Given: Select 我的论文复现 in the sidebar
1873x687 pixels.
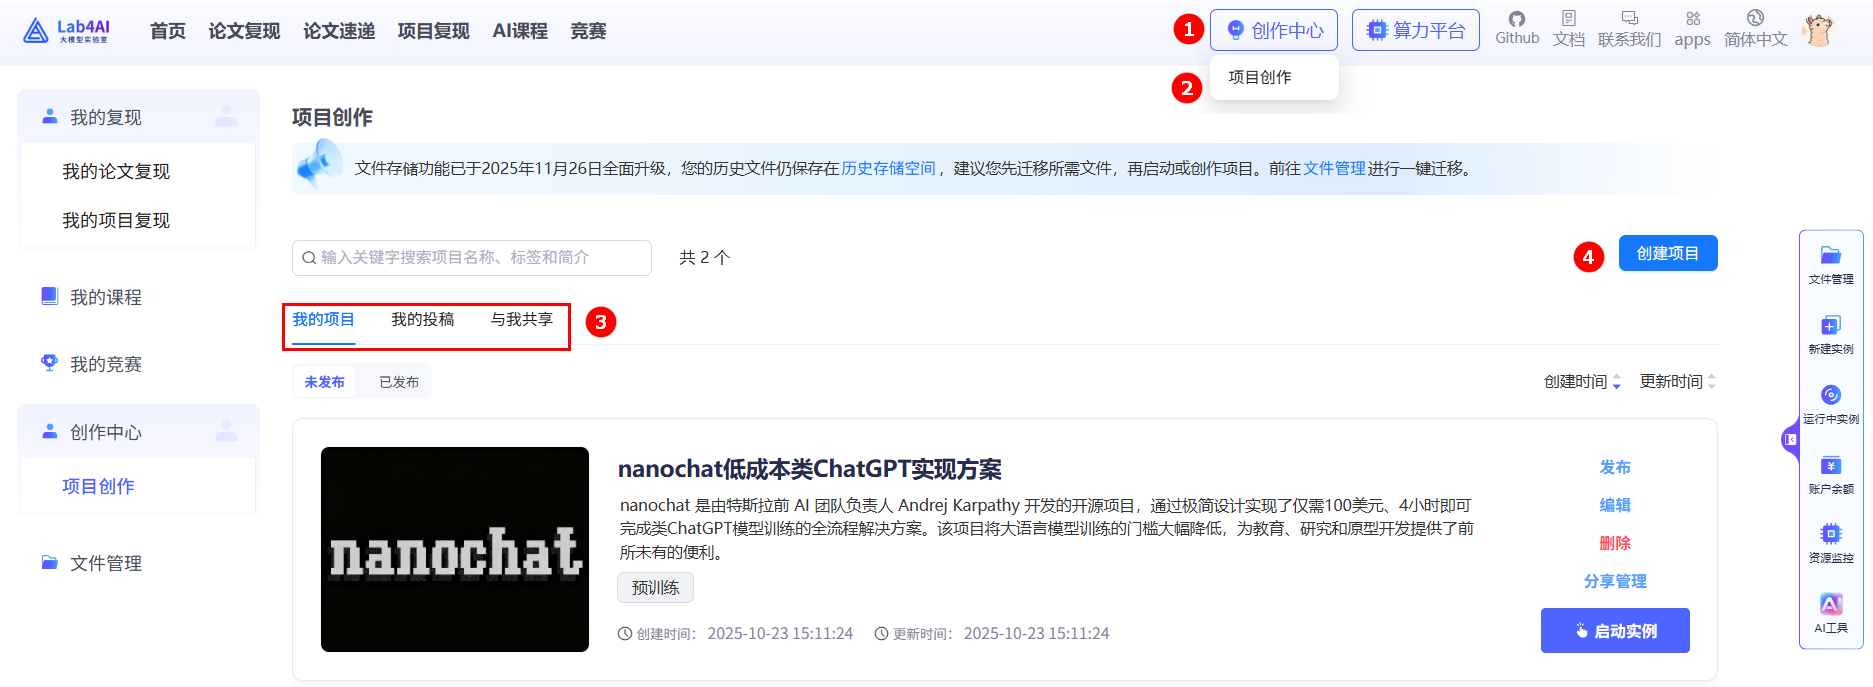Looking at the screenshot, I should [x=116, y=171].
